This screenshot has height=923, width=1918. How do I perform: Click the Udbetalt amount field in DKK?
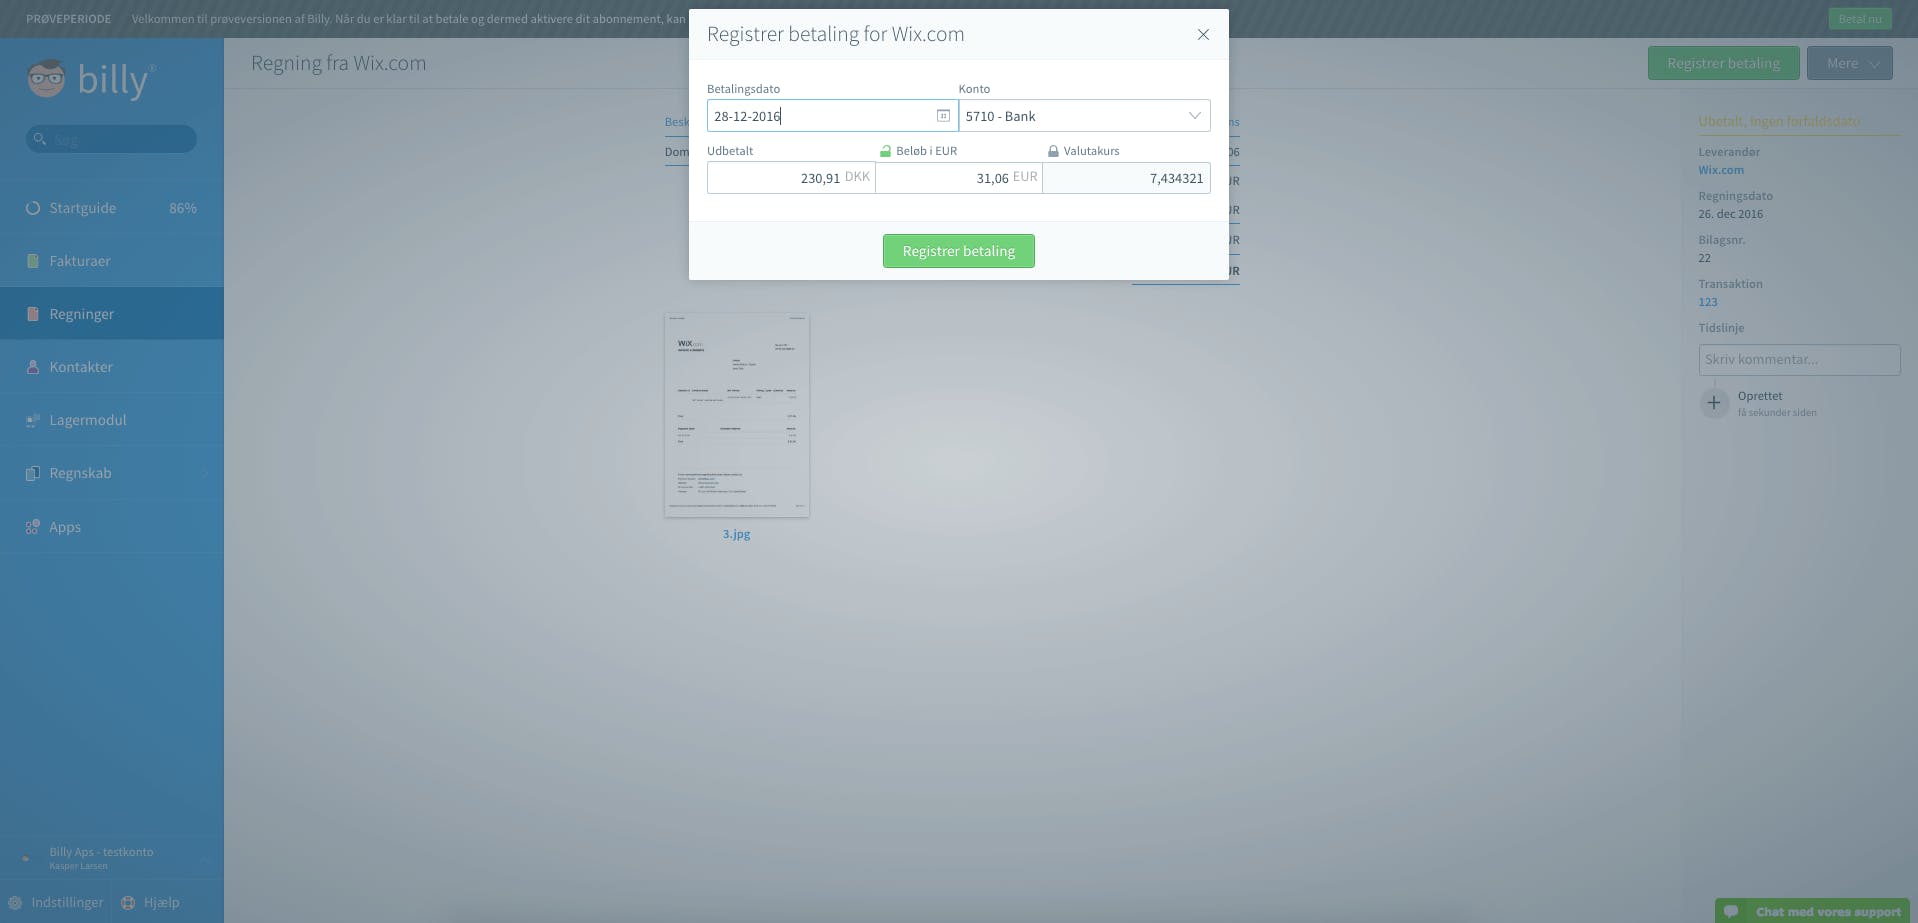point(791,178)
